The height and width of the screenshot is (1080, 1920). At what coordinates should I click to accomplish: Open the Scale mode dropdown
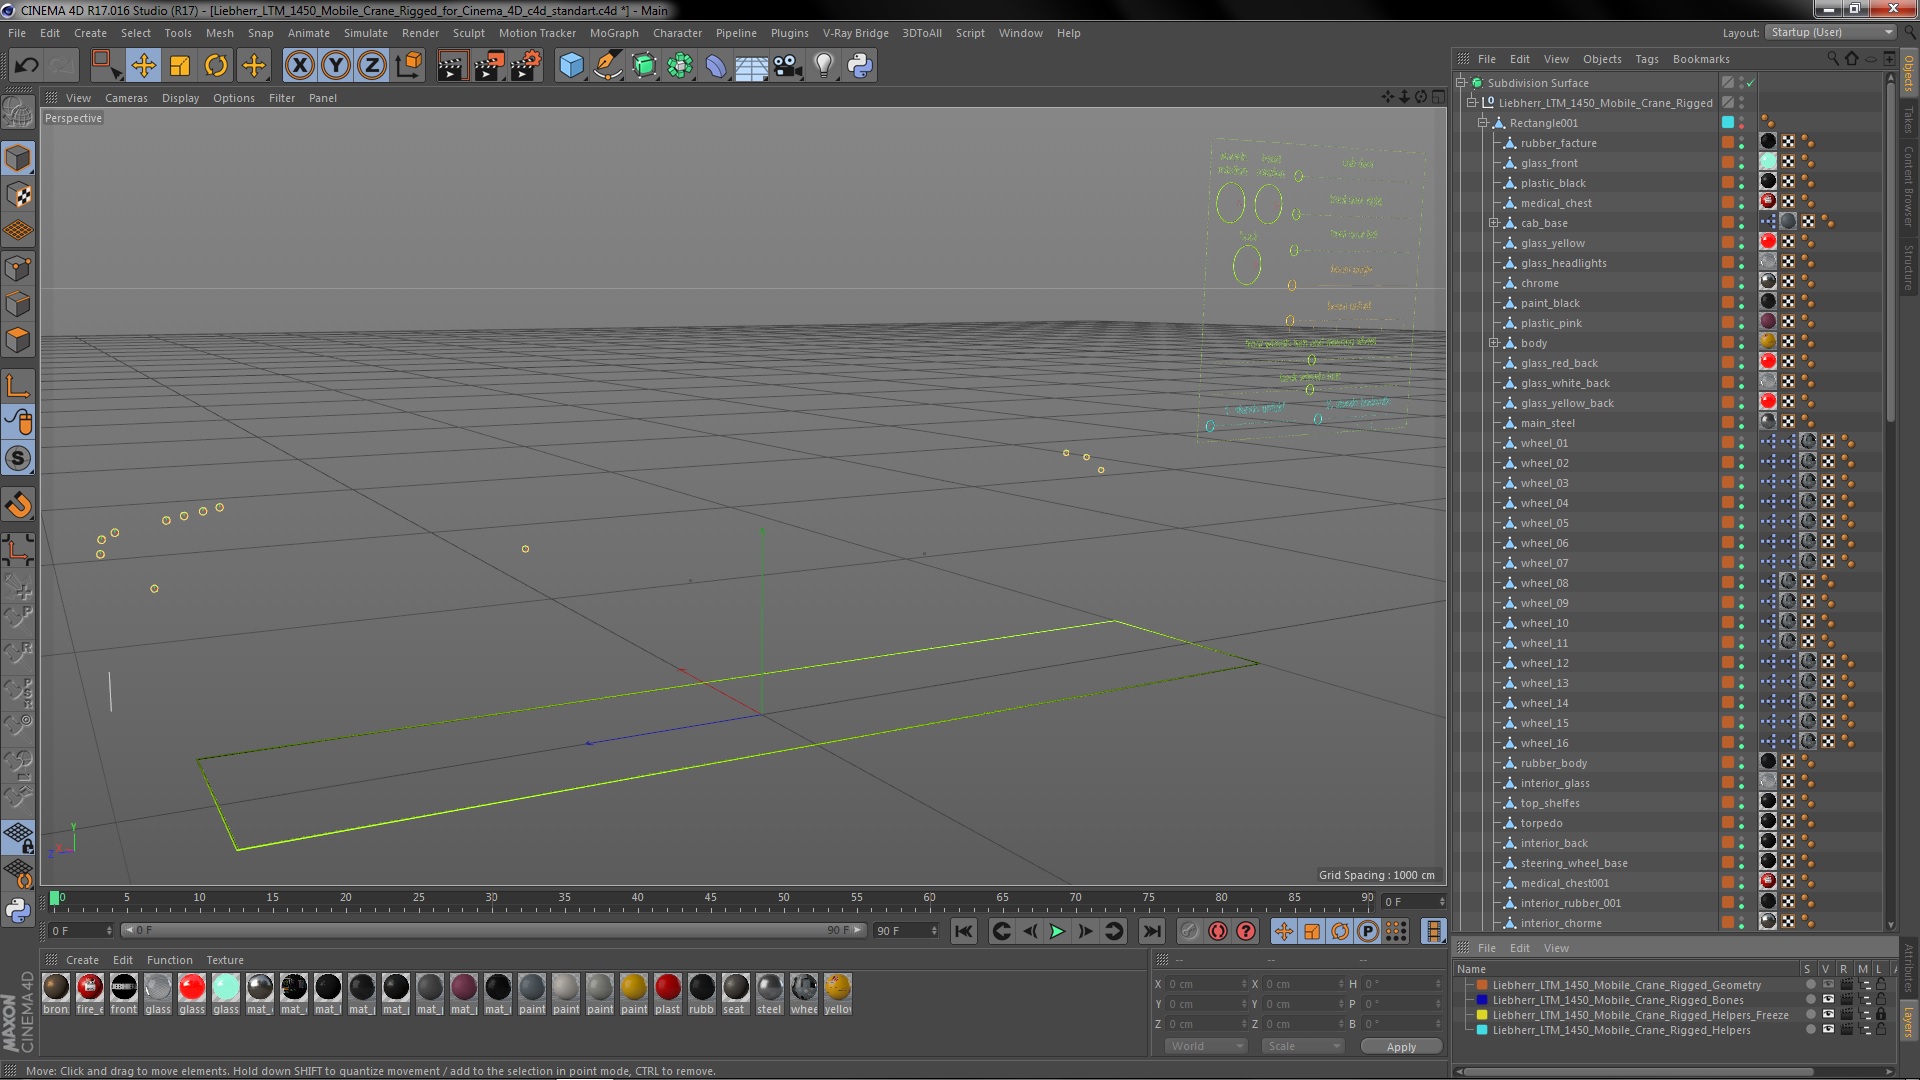coord(1302,1046)
